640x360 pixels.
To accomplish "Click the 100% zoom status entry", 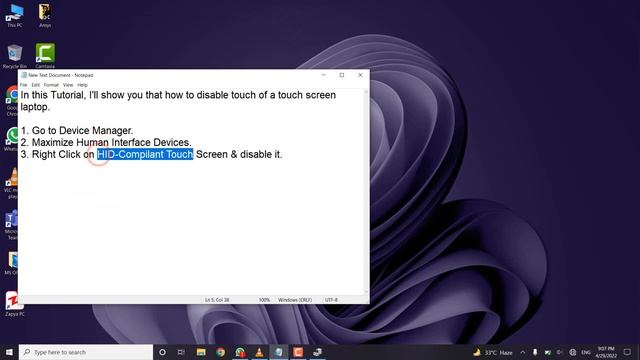I will (x=264, y=300).
